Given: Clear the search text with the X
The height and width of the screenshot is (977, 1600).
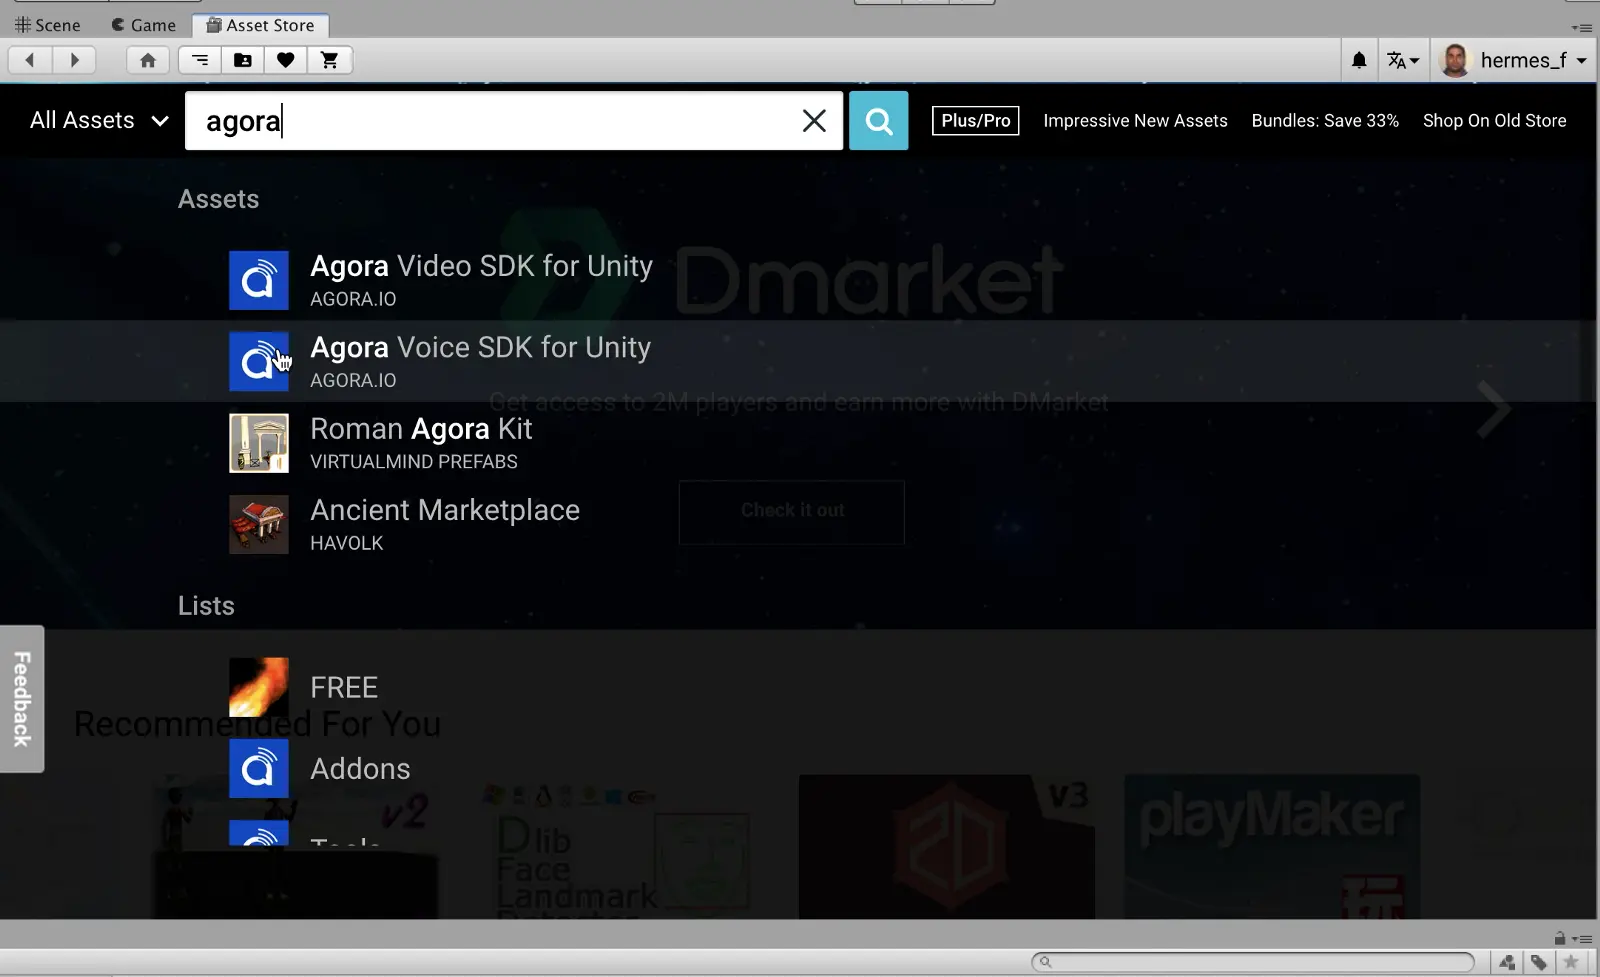Looking at the screenshot, I should 814,121.
